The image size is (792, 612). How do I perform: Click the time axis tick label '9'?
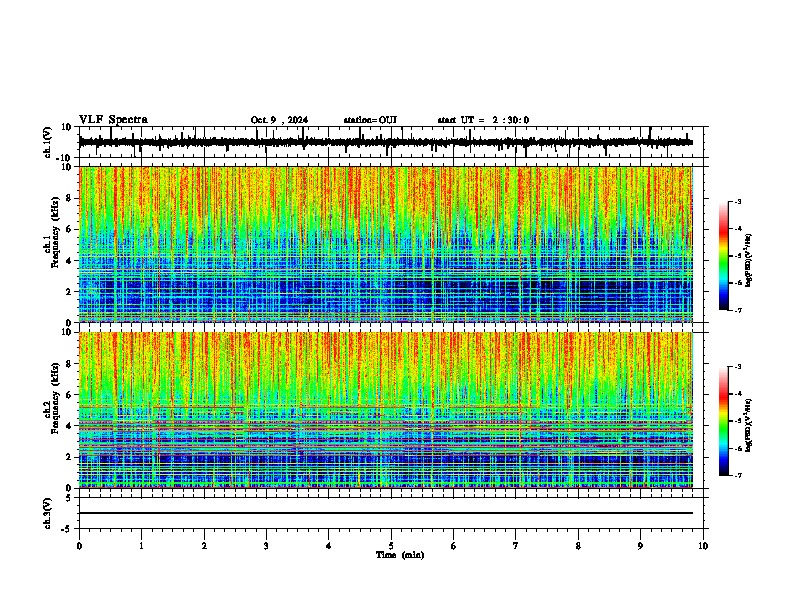click(640, 546)
